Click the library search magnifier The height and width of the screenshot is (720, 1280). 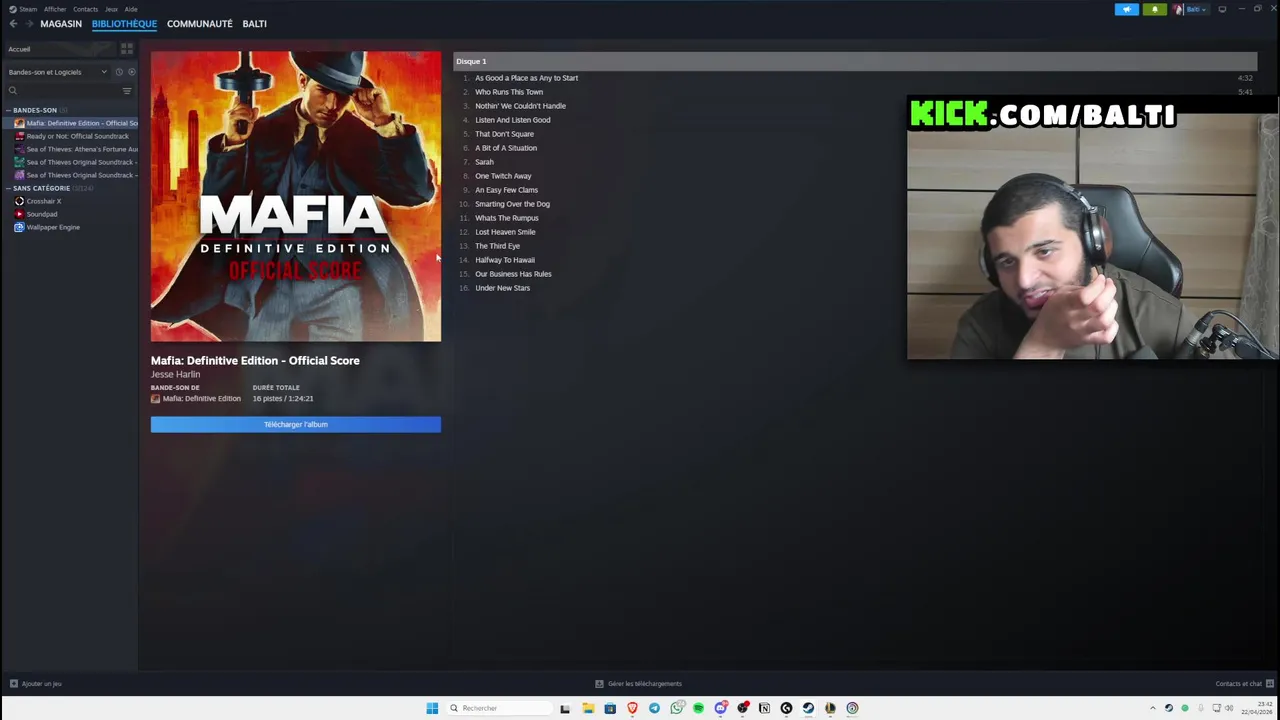(x=13, y=91)
